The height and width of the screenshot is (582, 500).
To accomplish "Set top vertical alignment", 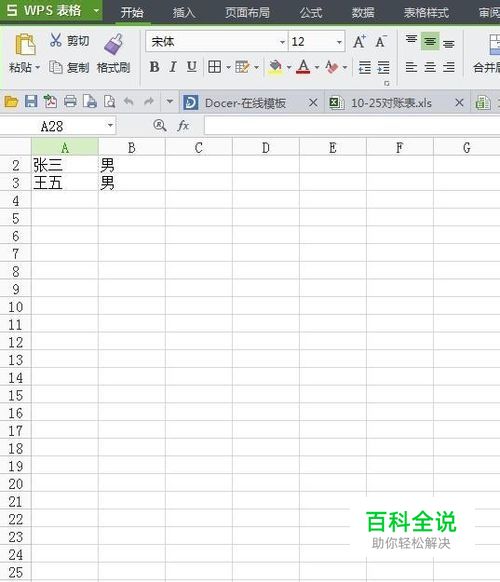I will click(x=411, y=39).
